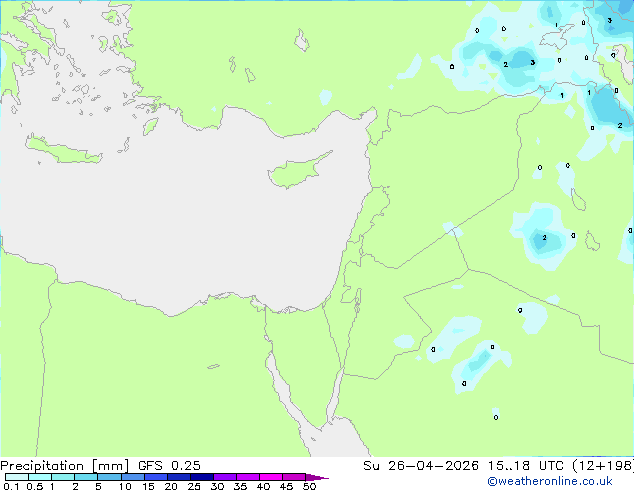Click the 'GFS 0.25' model label
Viewport: 634px width, 490px height.
(x=169, y=466)
